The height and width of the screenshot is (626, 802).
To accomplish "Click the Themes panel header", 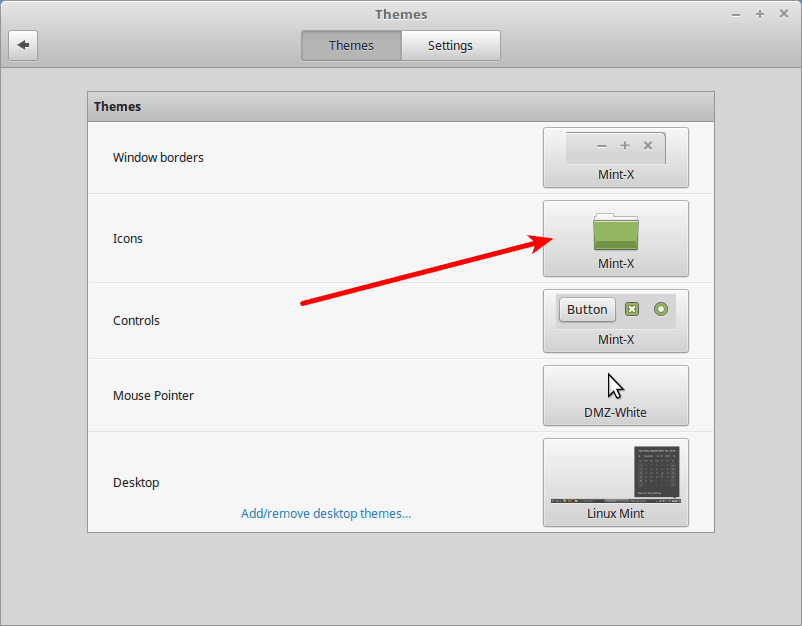I will point(400,106).
